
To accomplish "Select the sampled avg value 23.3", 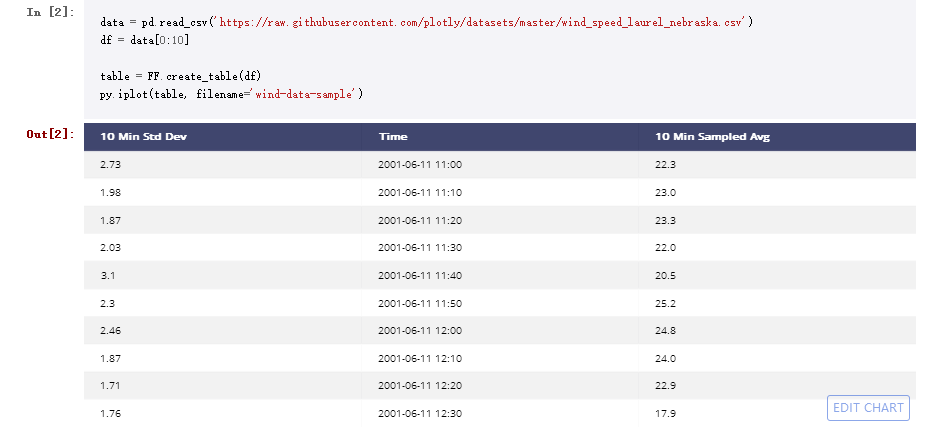I will pos(666,220).
